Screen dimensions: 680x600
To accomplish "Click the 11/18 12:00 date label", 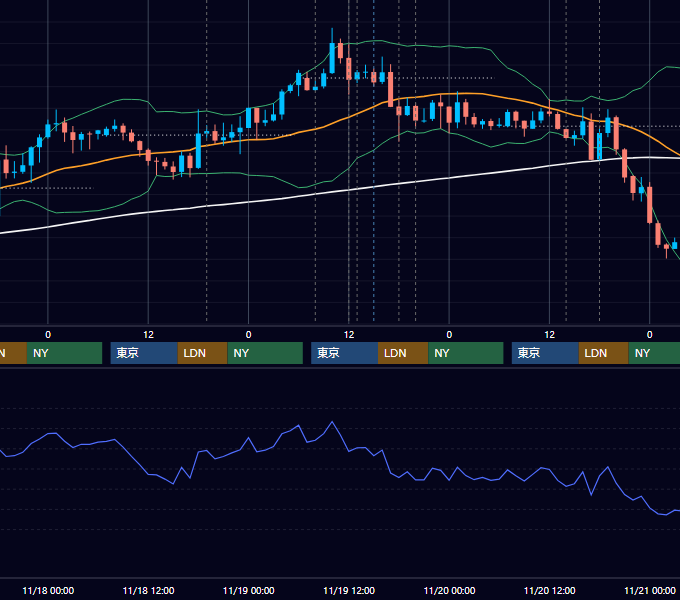I will (x=148, y=590).
